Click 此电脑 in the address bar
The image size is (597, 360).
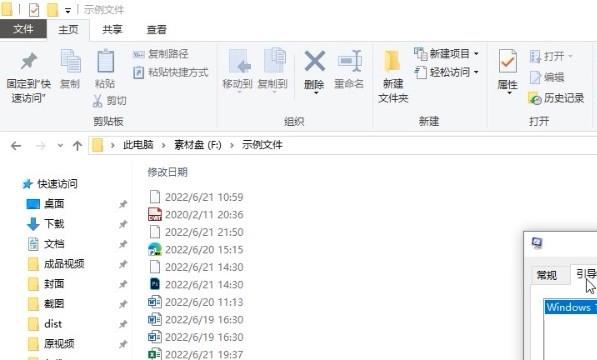pos(138,145)
